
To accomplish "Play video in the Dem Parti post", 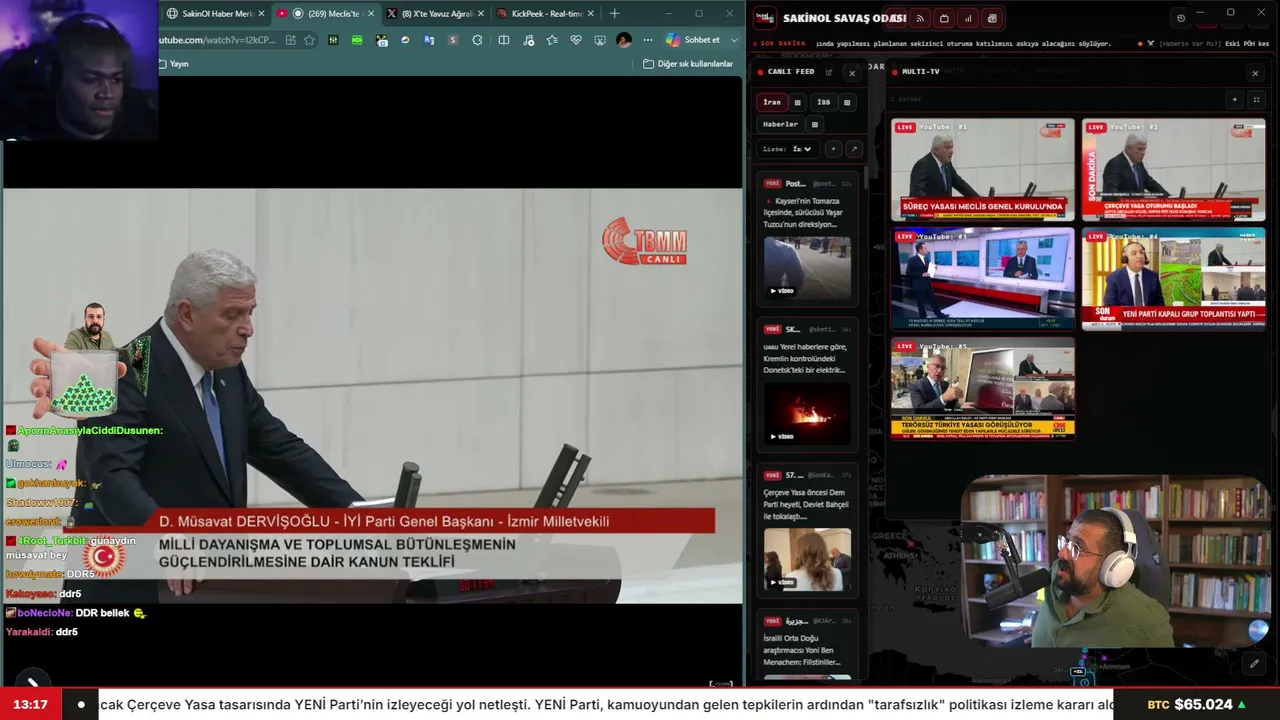I will (x=807, y=559).
